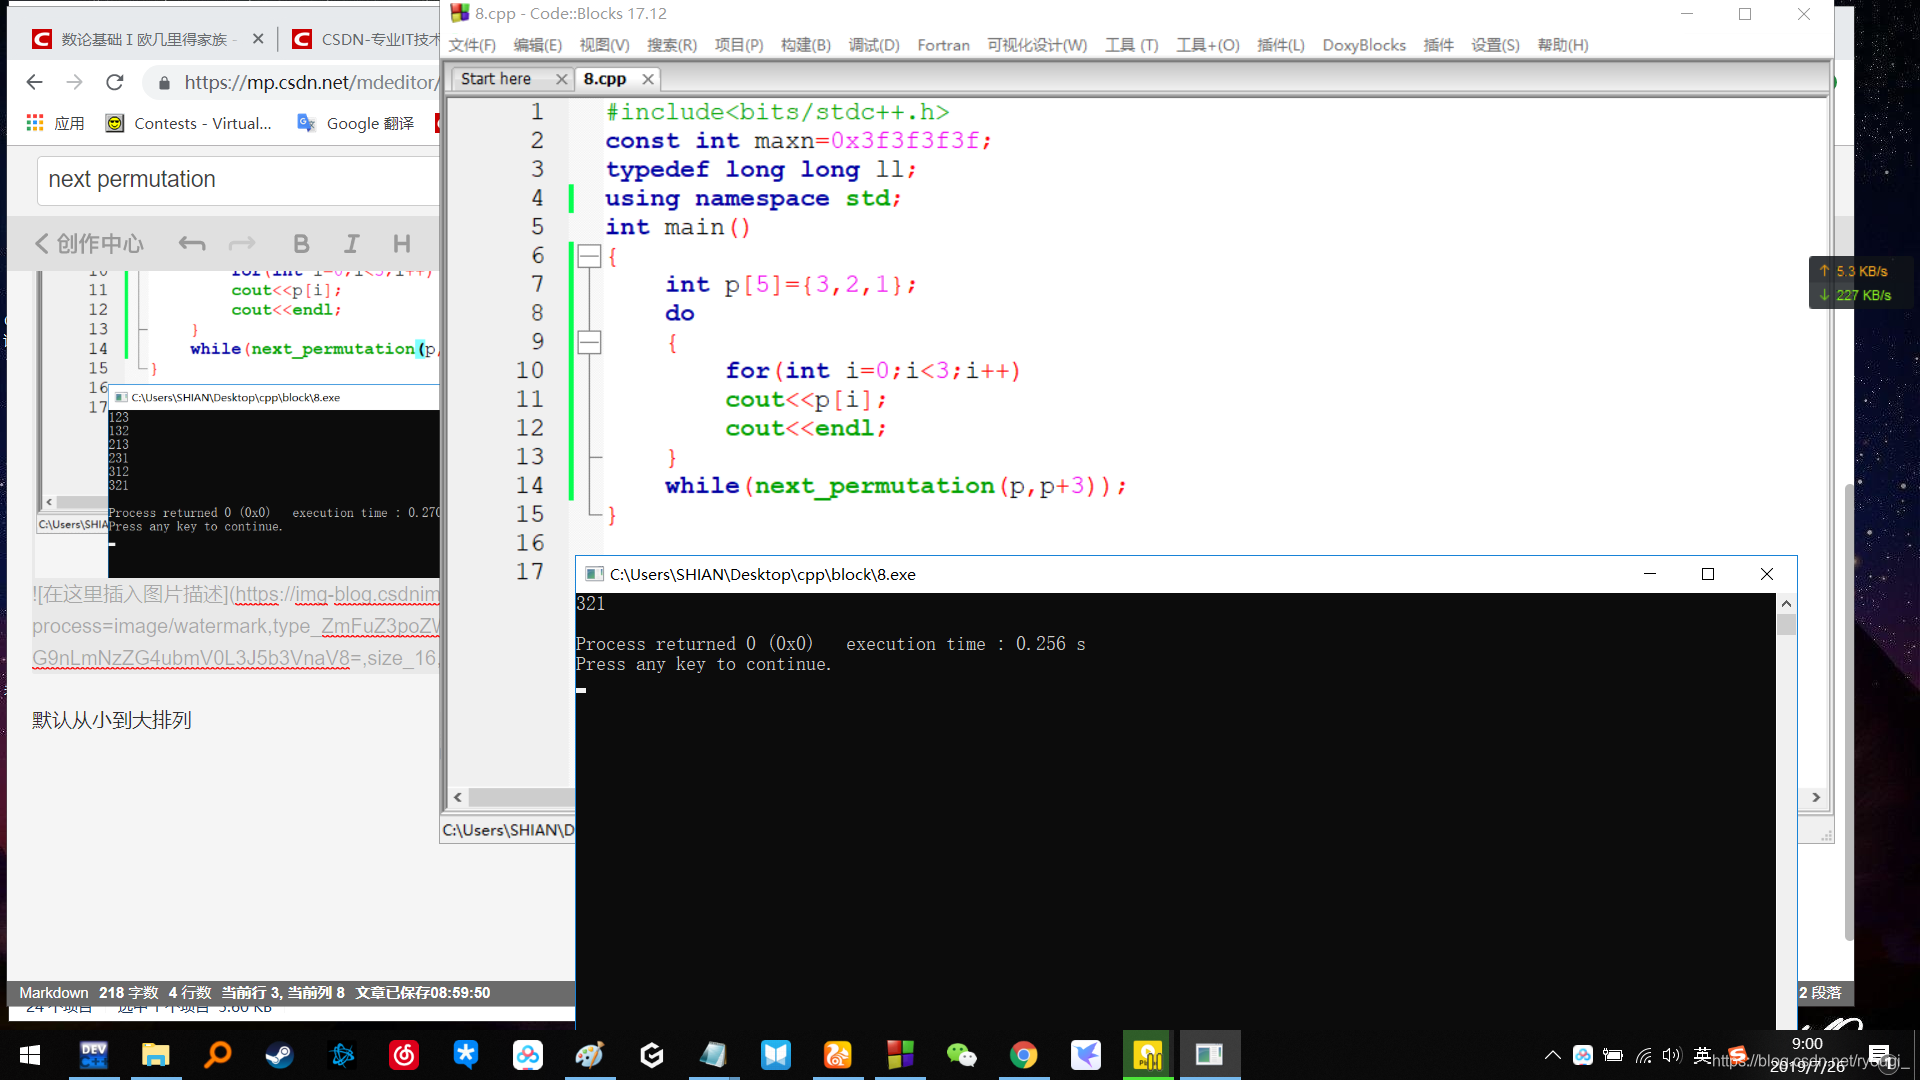Reload the browser page
Screen dimensions: 1920x1080
click(x=115, y=82)
